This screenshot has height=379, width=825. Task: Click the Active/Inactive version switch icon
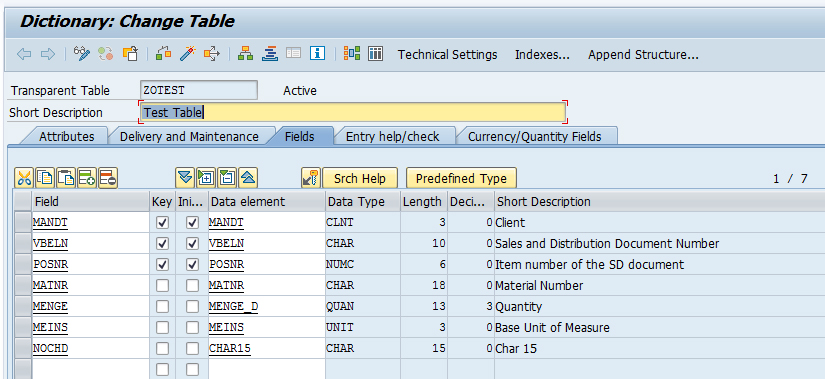coord(106,54)
